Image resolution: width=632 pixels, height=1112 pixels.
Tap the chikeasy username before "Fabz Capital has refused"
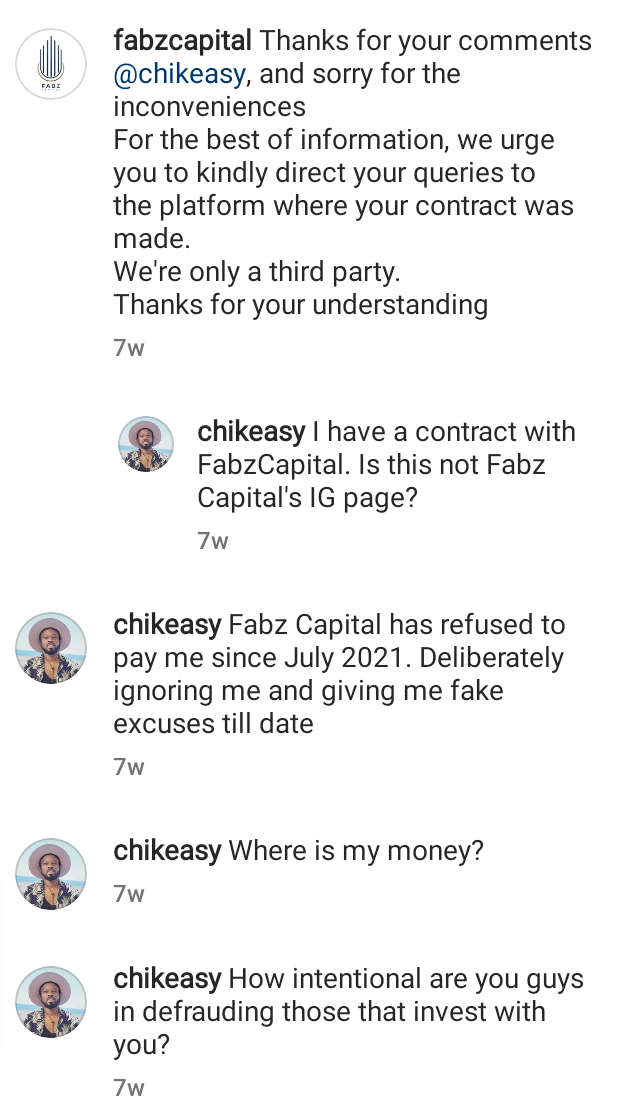167,625
